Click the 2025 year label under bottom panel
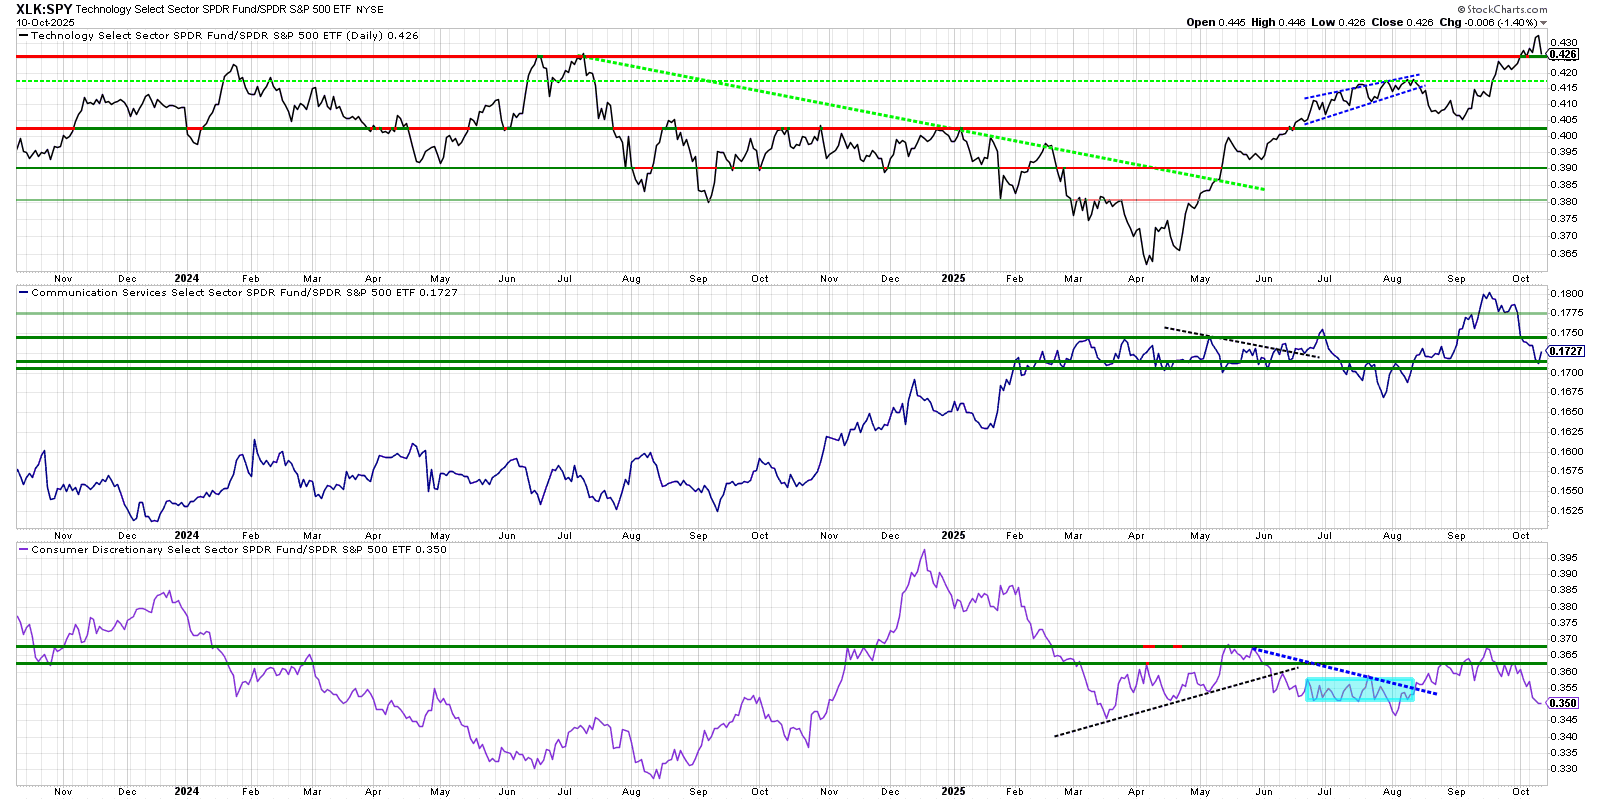 (953, 791)
